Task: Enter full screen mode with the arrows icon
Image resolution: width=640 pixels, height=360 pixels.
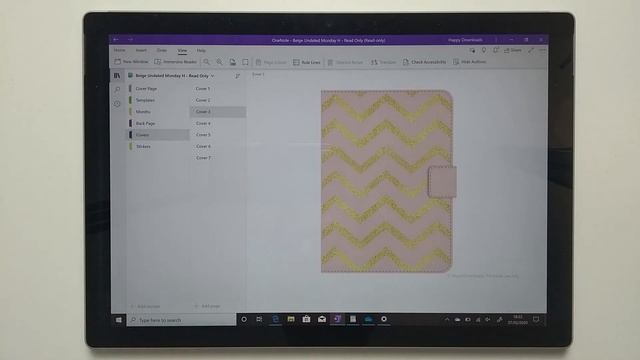Action: [x=531, y=50]
